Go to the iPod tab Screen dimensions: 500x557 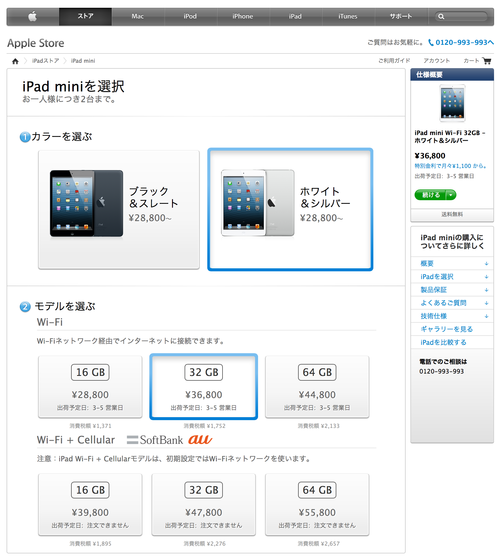[190, 16]
